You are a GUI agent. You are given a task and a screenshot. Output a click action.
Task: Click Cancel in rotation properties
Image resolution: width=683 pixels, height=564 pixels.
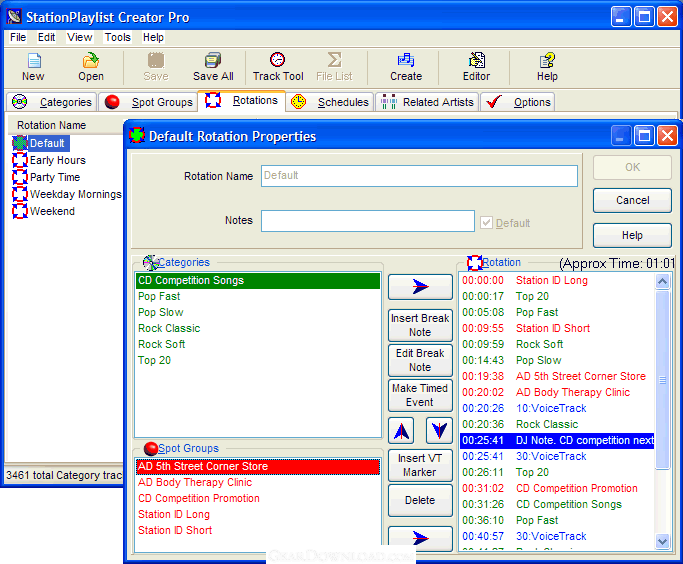pyautogui.click(x=632, y=200)
